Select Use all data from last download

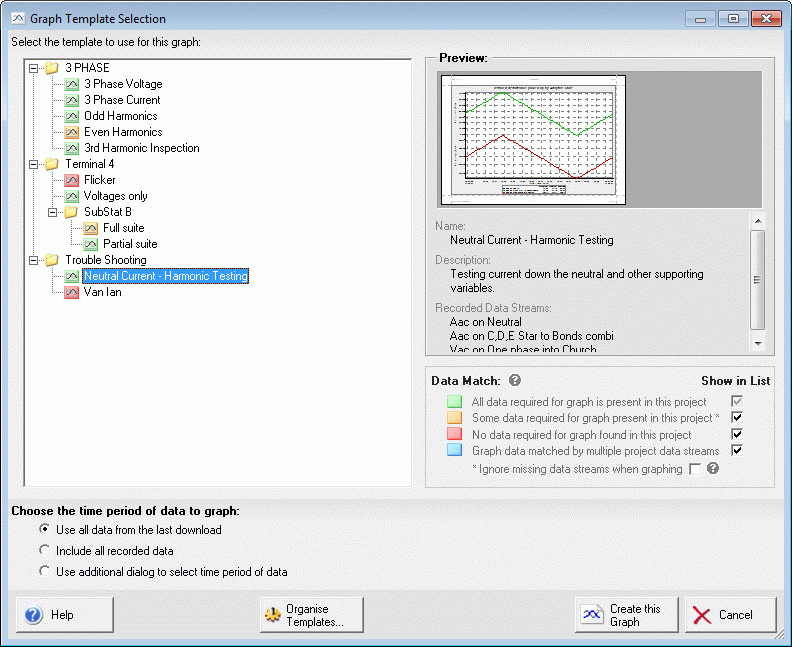click(44, 530)
